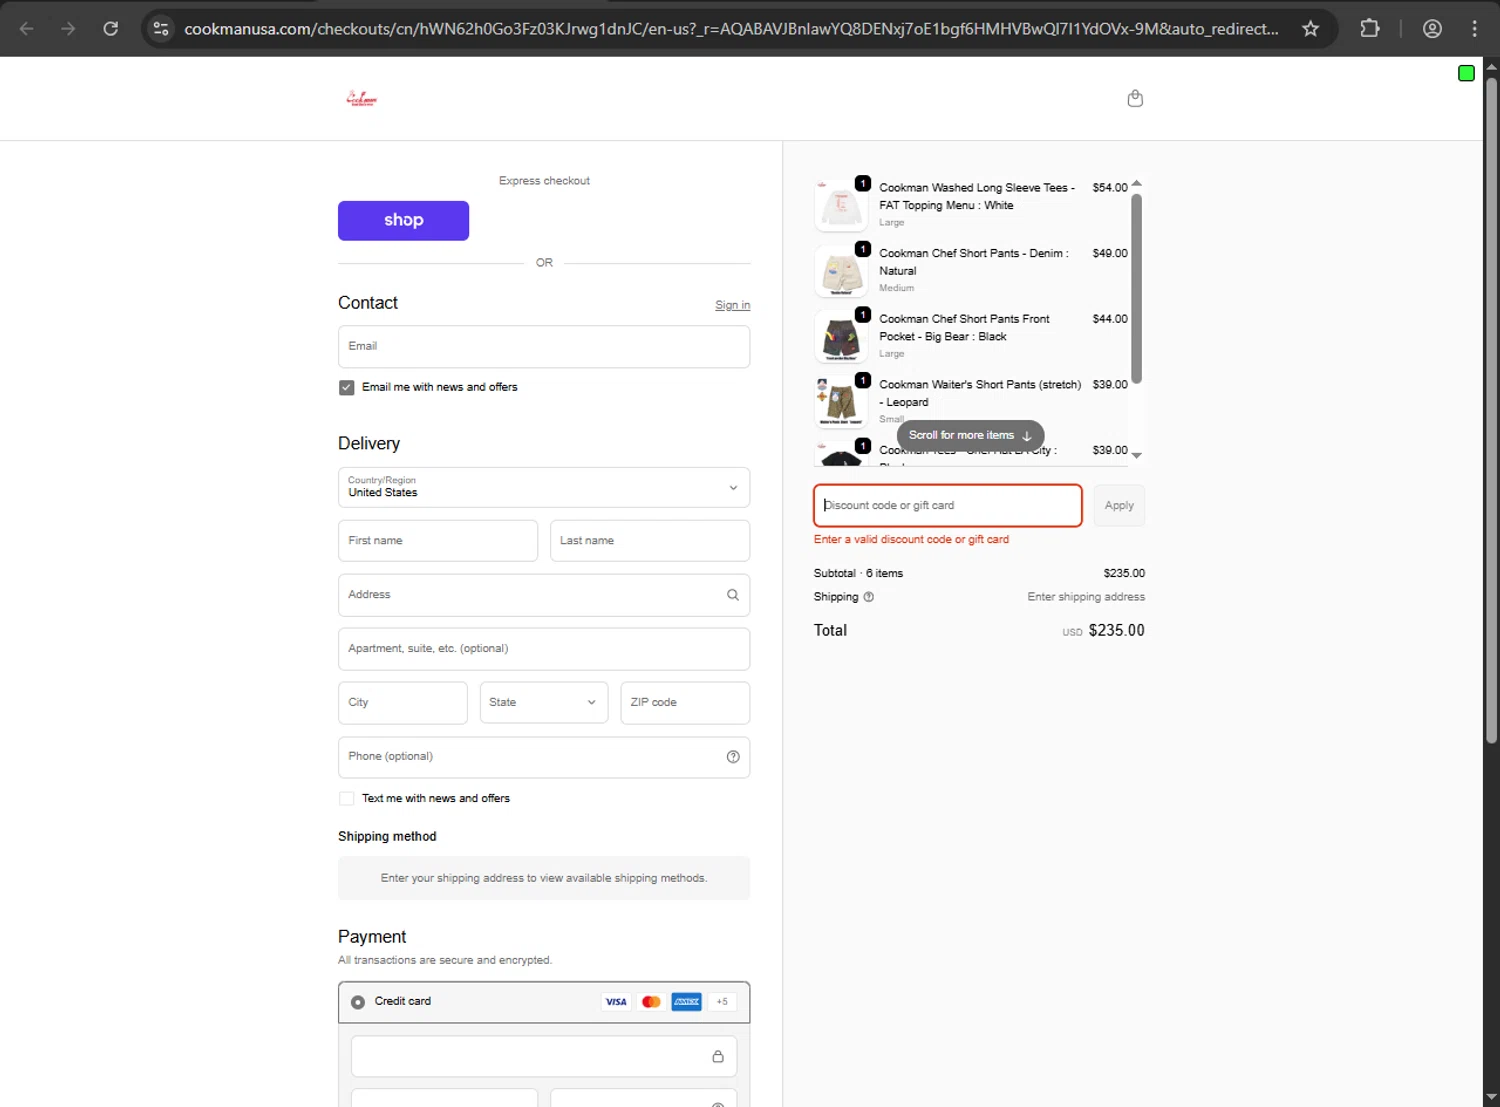This screenshot has height=1107, width=1500.
Task: Click the Mastercard icon
Action: point(651,1001)
